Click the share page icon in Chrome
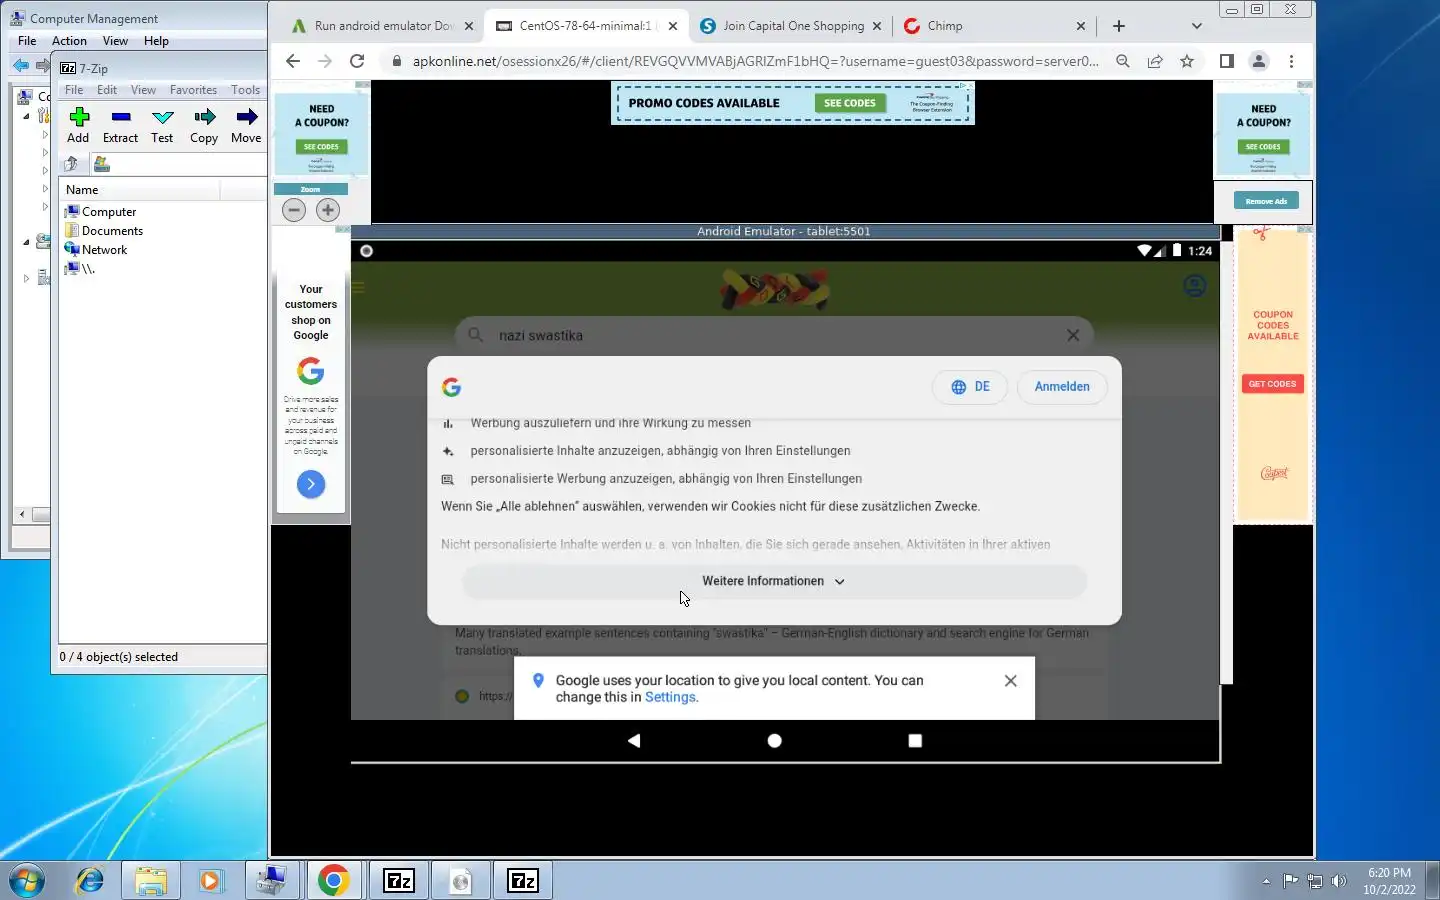 (1155, 61)
